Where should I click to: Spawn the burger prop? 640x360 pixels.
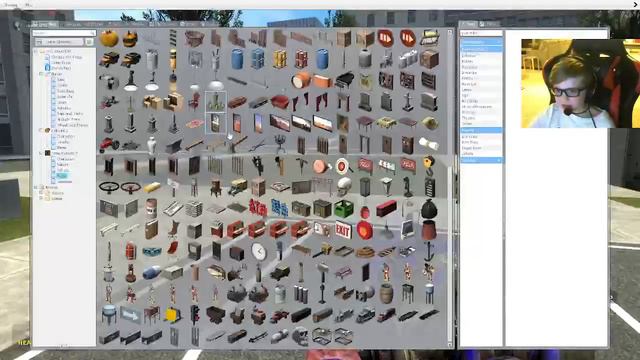(x=130, y=39)
